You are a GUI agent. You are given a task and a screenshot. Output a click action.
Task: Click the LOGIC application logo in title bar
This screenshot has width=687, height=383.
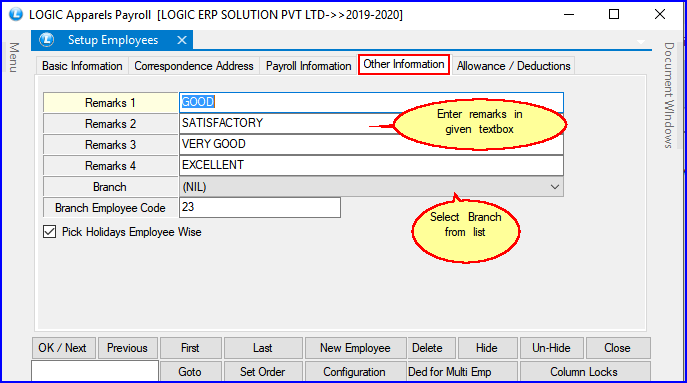coord(16,14)
